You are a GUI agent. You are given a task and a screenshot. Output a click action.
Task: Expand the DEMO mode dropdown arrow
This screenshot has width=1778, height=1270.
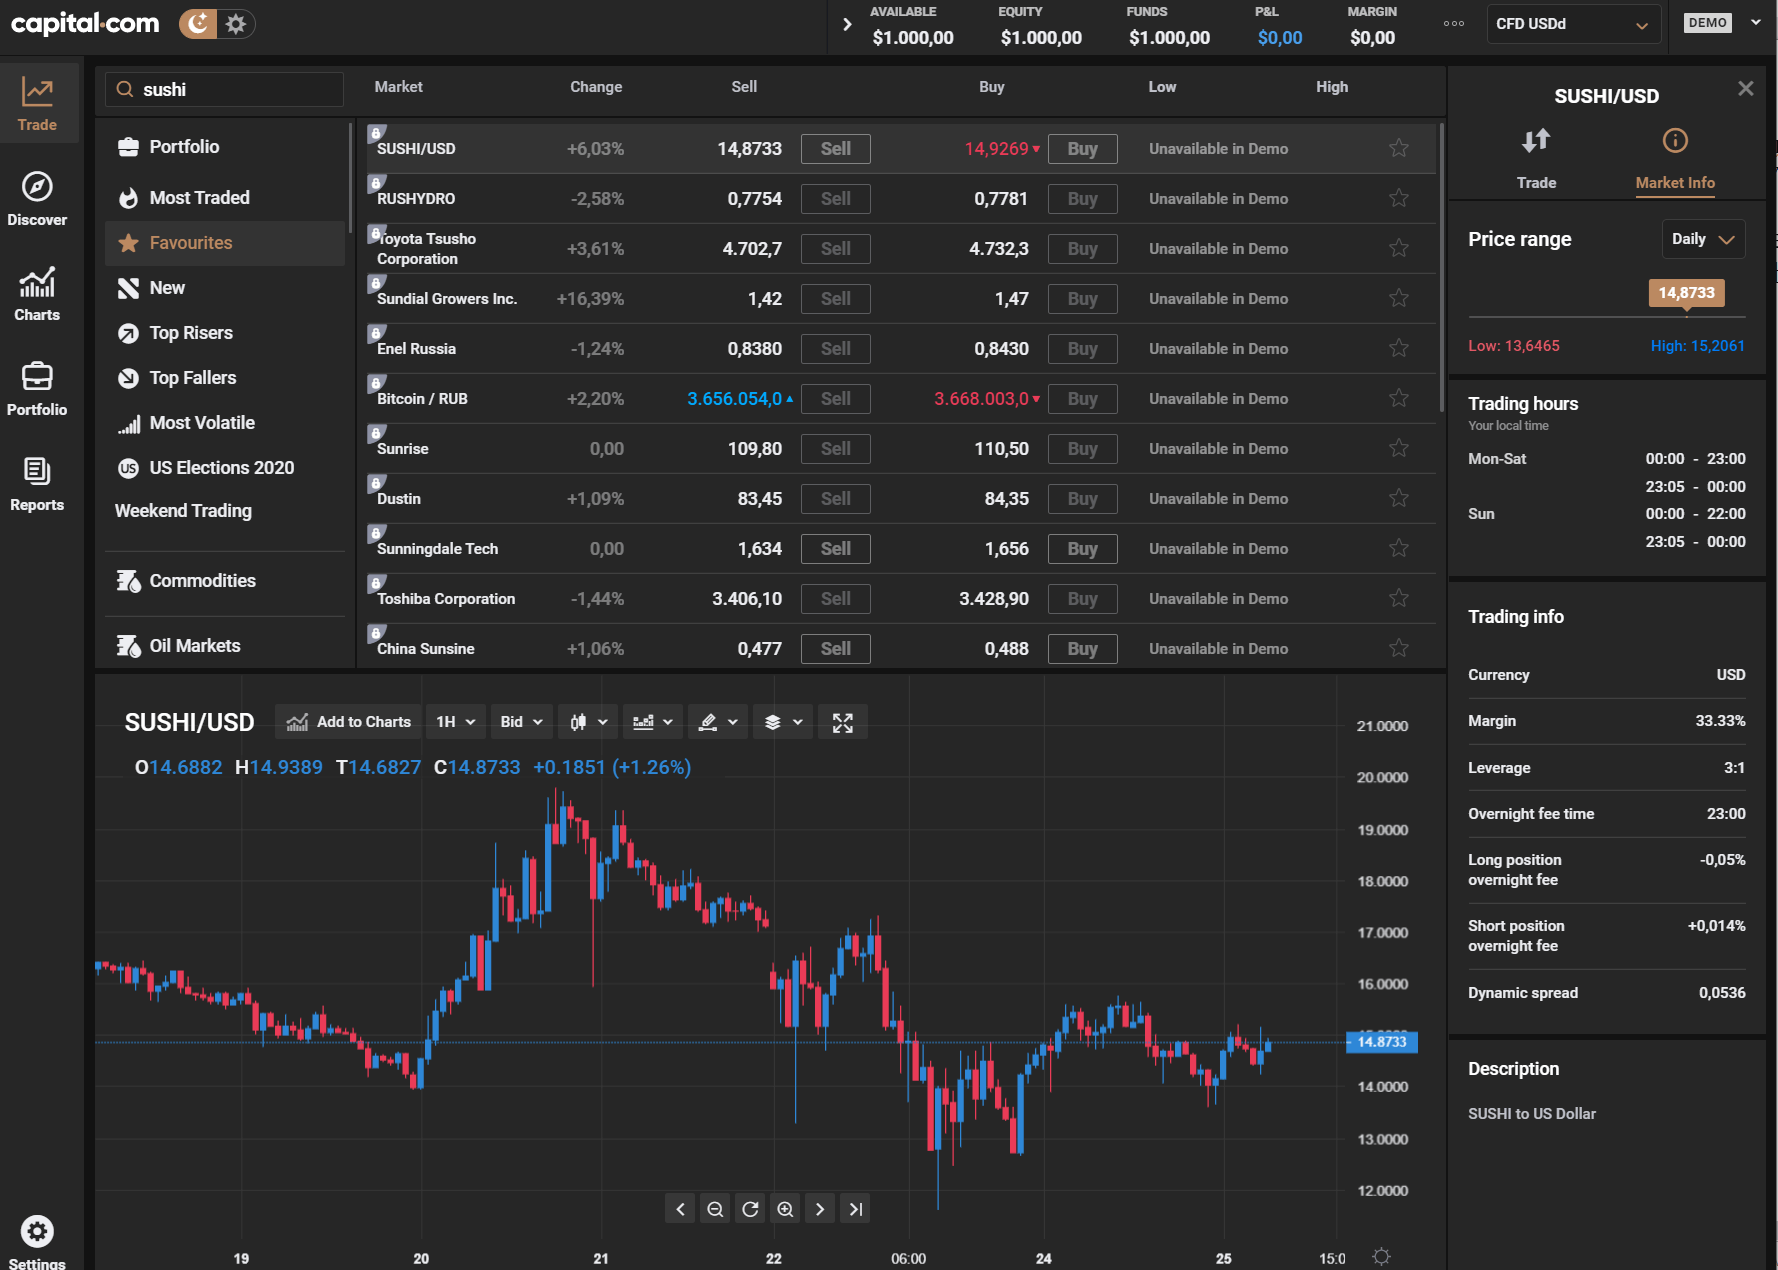[x=1756, y=22]
